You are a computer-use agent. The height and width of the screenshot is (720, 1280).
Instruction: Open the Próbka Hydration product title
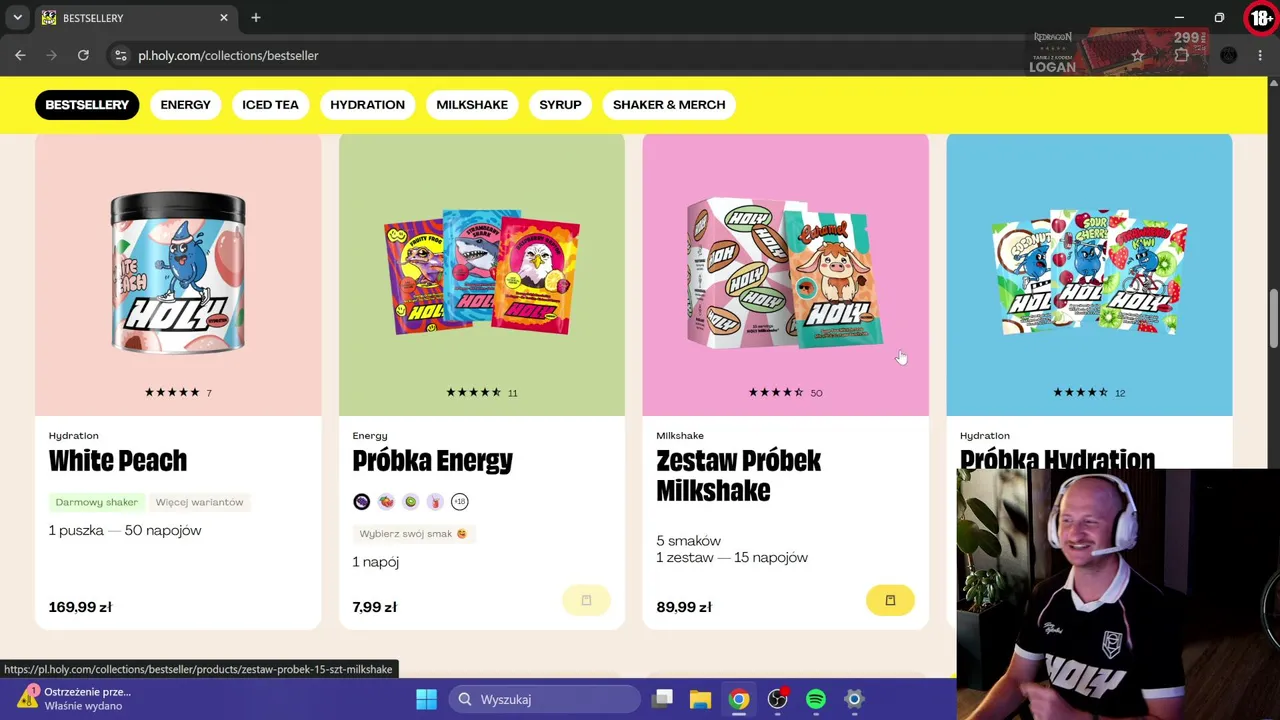pos(1057,459)
